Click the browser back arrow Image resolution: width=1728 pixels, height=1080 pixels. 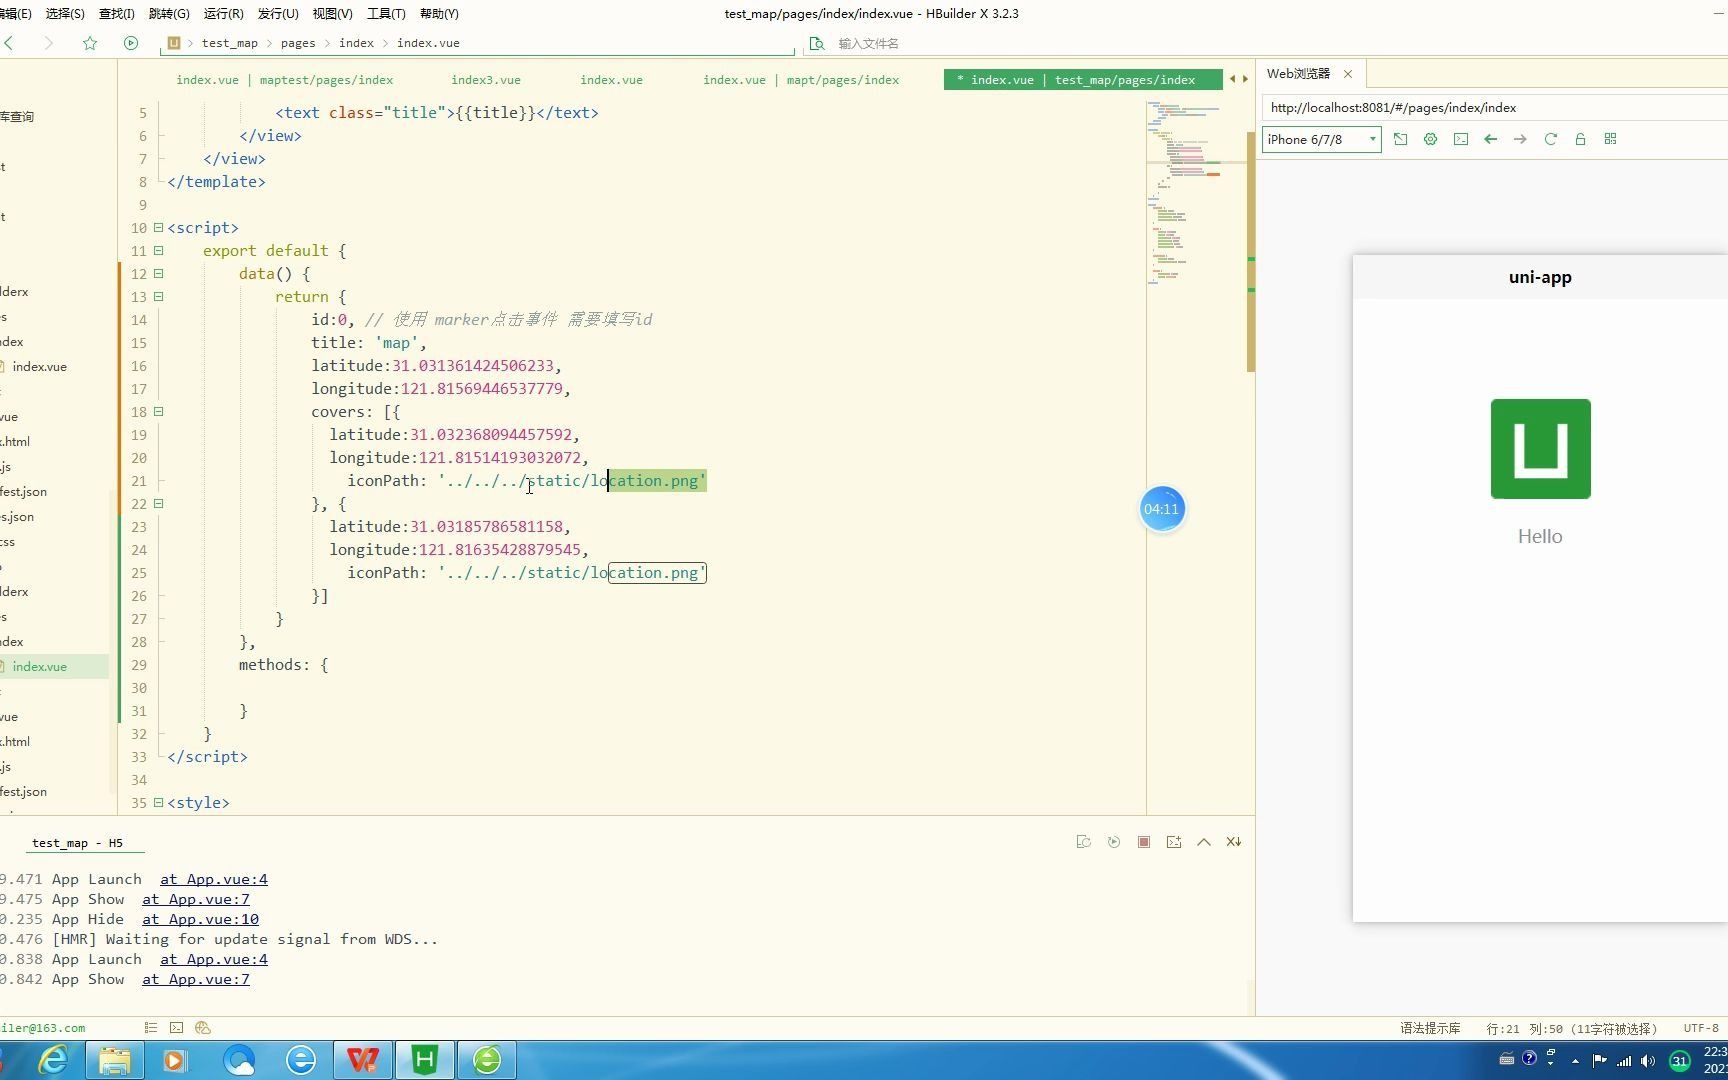[1491, 139]
